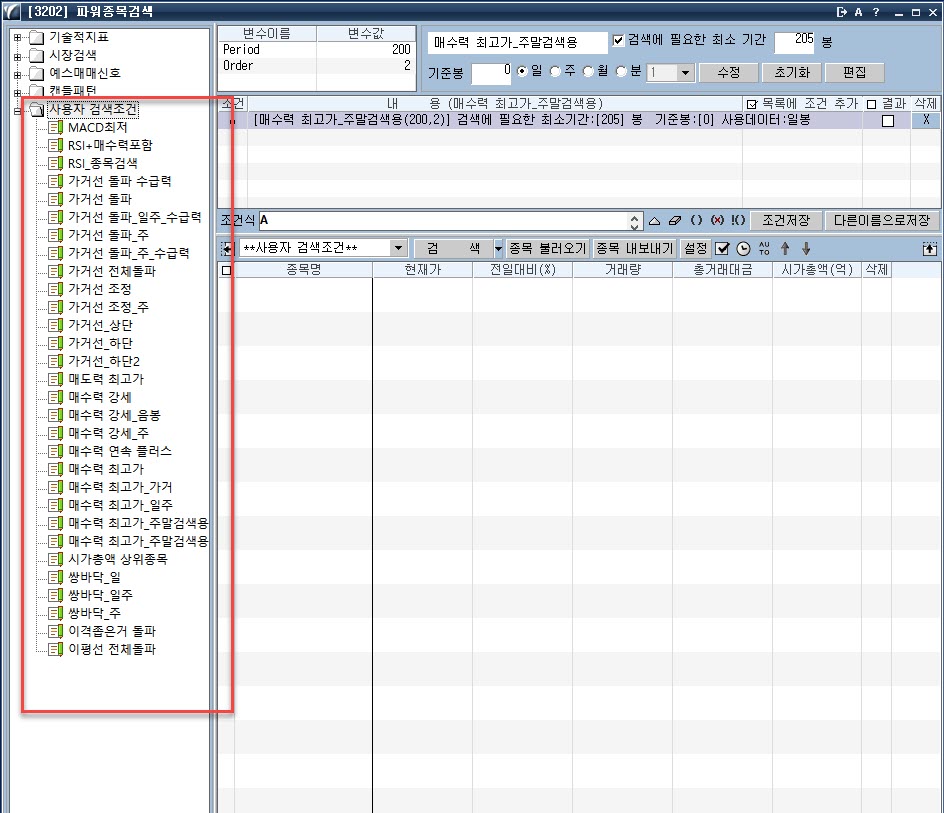Viewport: 944px width, 813px height.
Task: Open the **사용자 검색조건** dropdown
Action: [399, 248]
